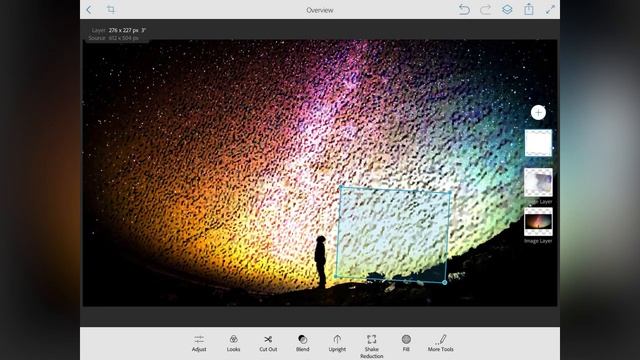
Task: Click the Image Layer label
Action: pyautogui.click(x=538, y=241)
